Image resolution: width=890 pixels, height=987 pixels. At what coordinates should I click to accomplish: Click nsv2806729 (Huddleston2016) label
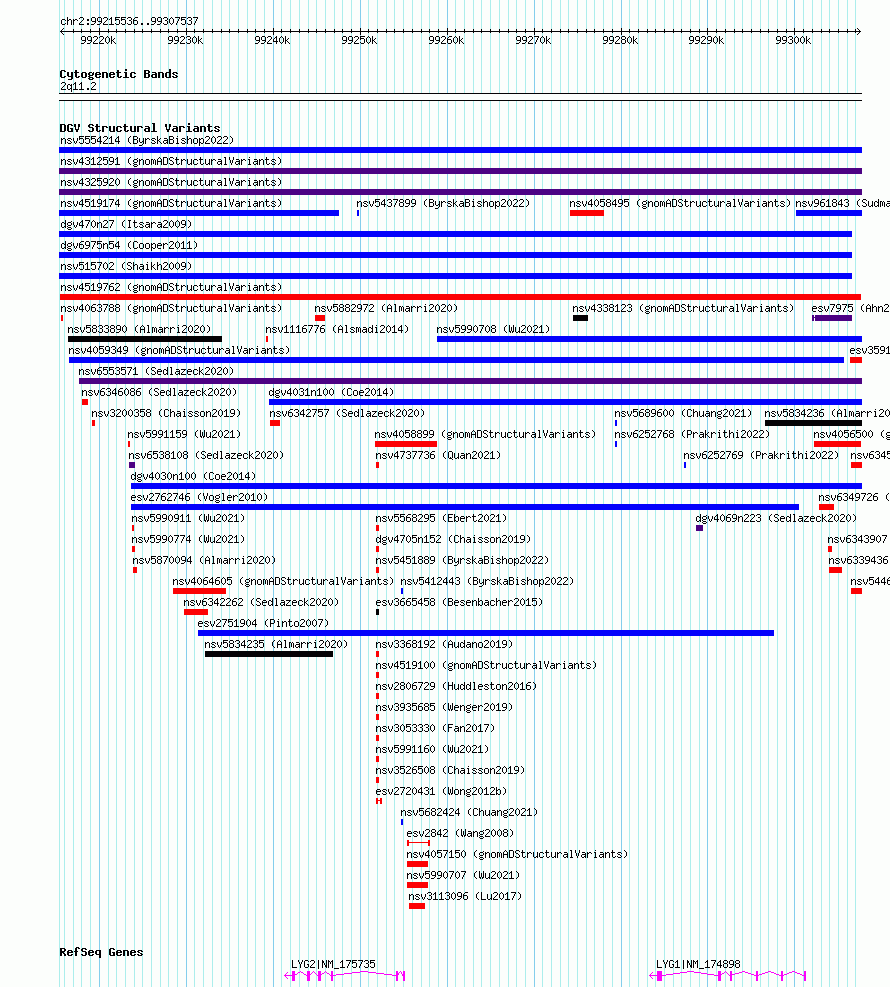pos(456,686)
